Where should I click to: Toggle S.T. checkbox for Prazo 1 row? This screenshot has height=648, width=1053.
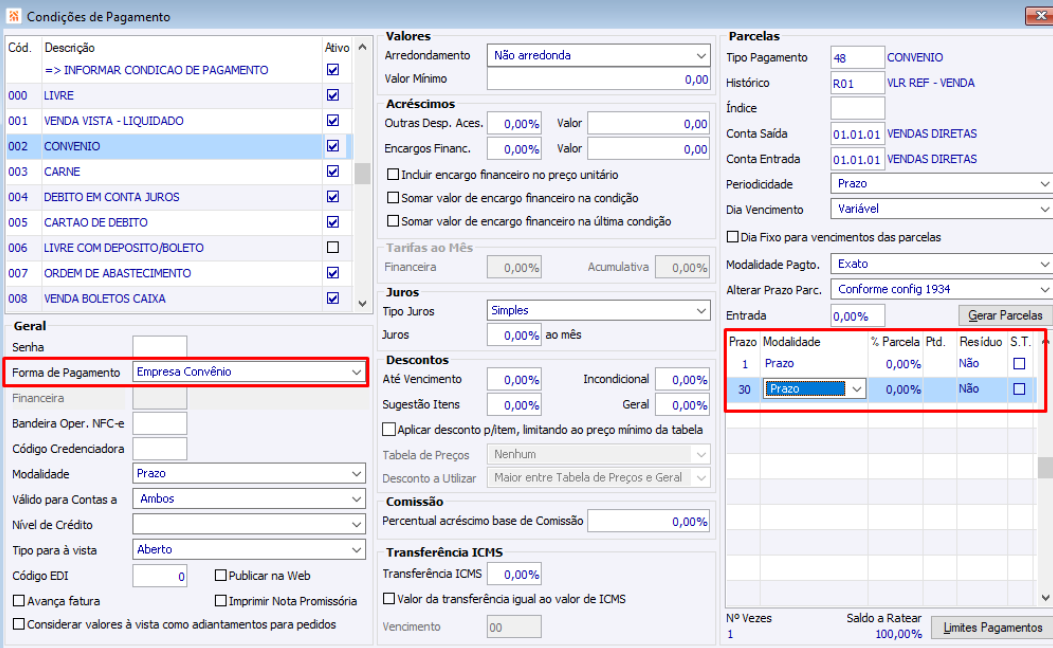[1019, 364]
